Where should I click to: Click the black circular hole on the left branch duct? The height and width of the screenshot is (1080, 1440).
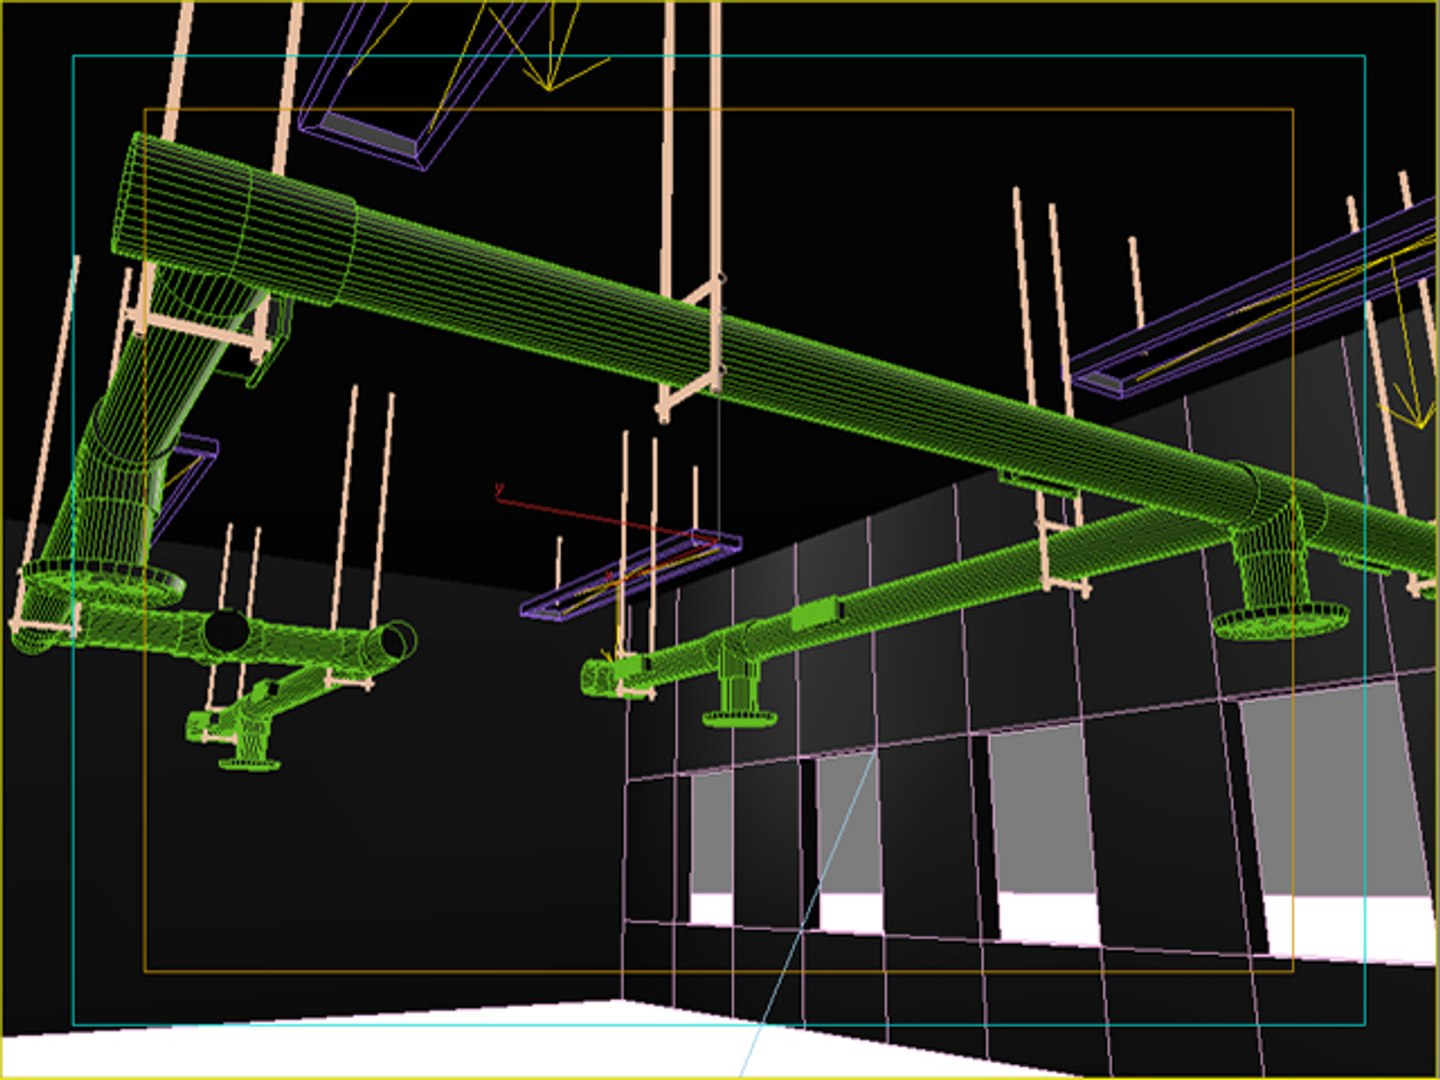click(227, 632)
